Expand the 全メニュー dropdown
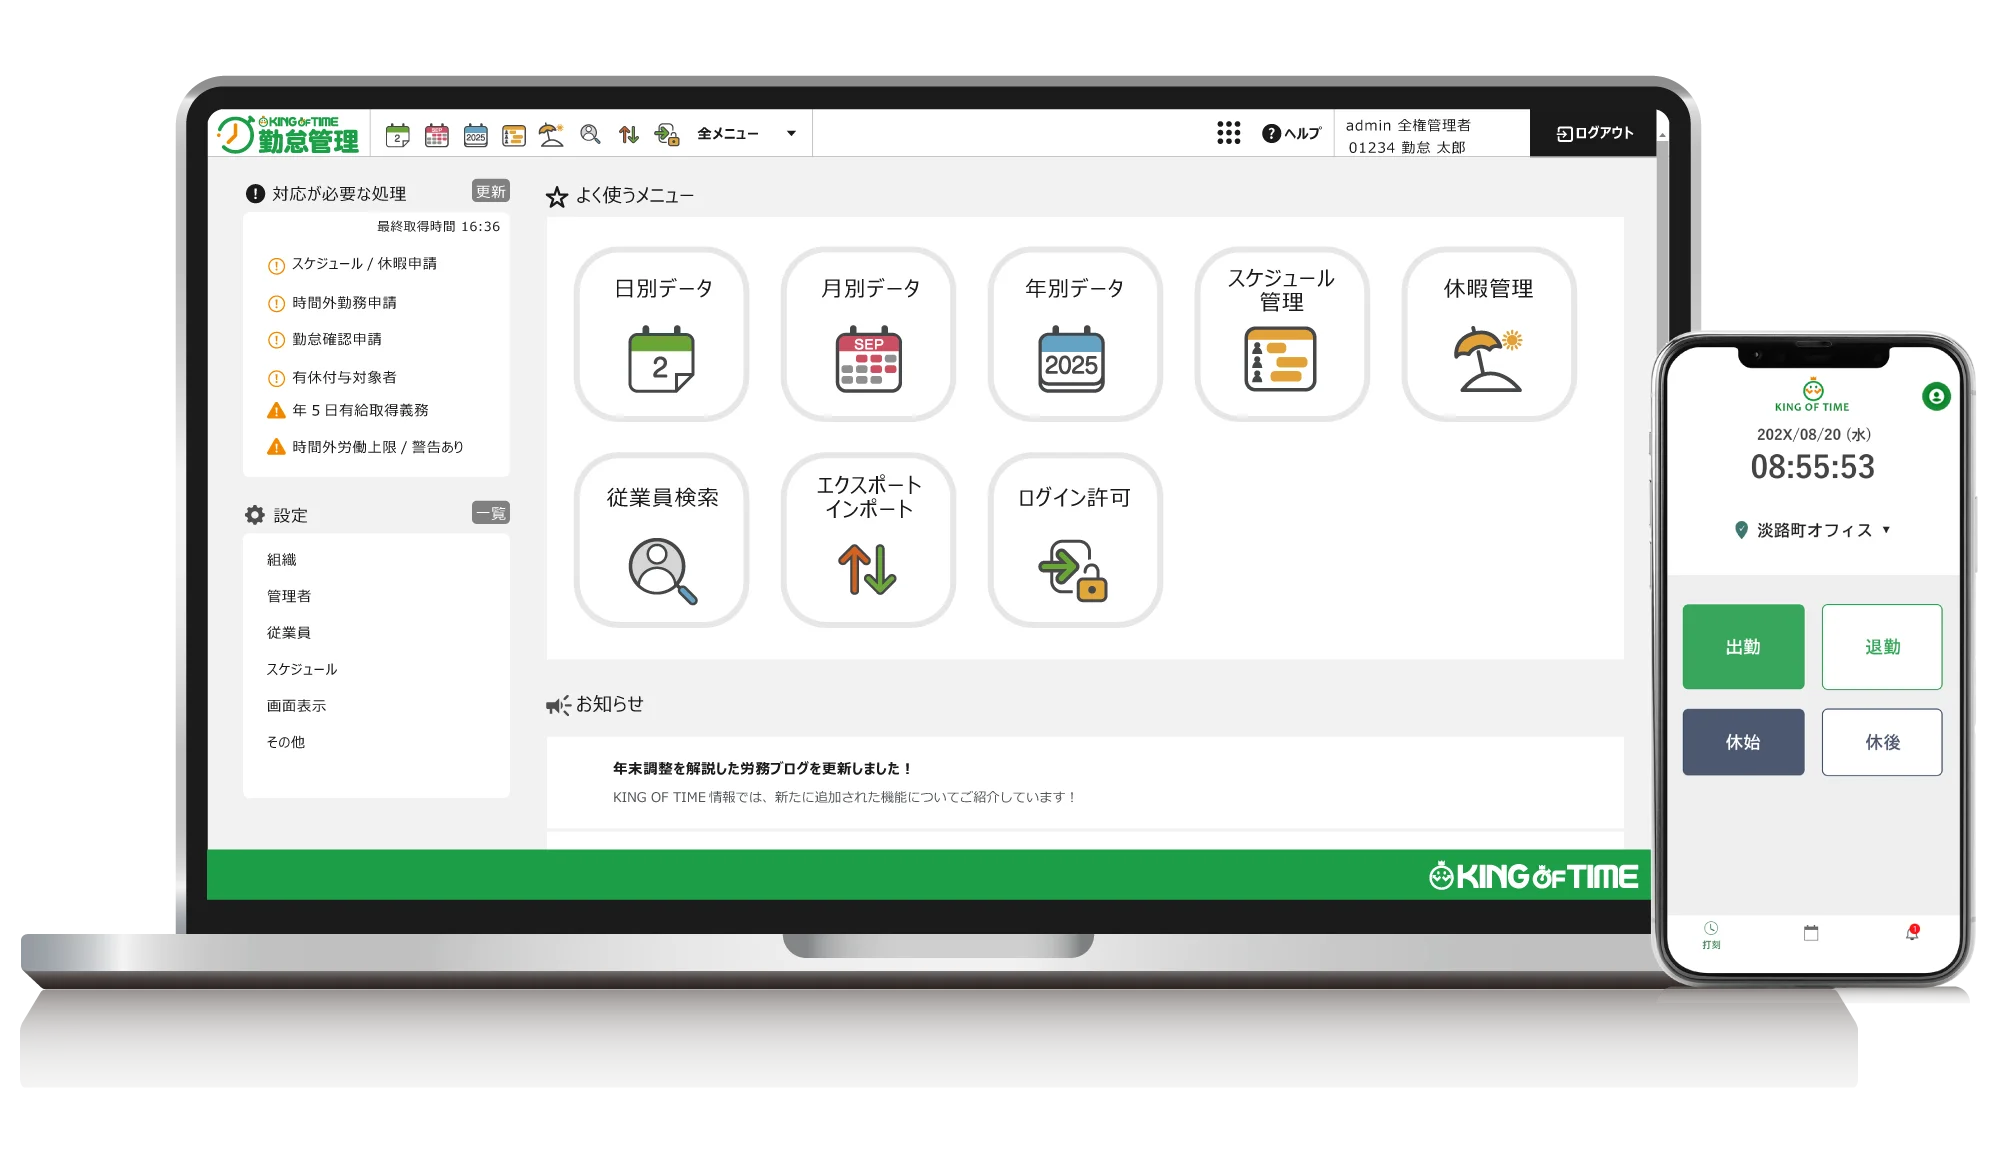Image resolution: width=2000 pixels, height=1150 pixels. click(746, 134)
